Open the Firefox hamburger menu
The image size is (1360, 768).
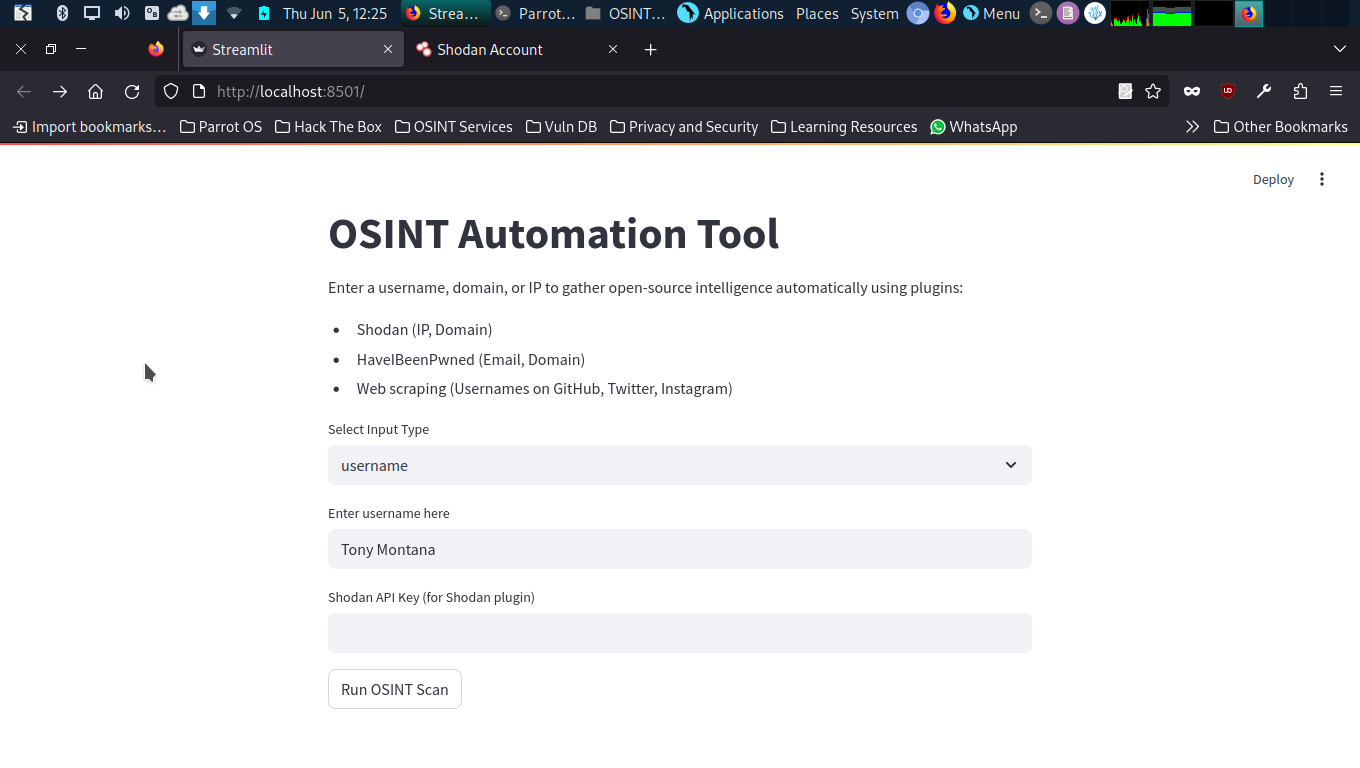pos(1336,91)
